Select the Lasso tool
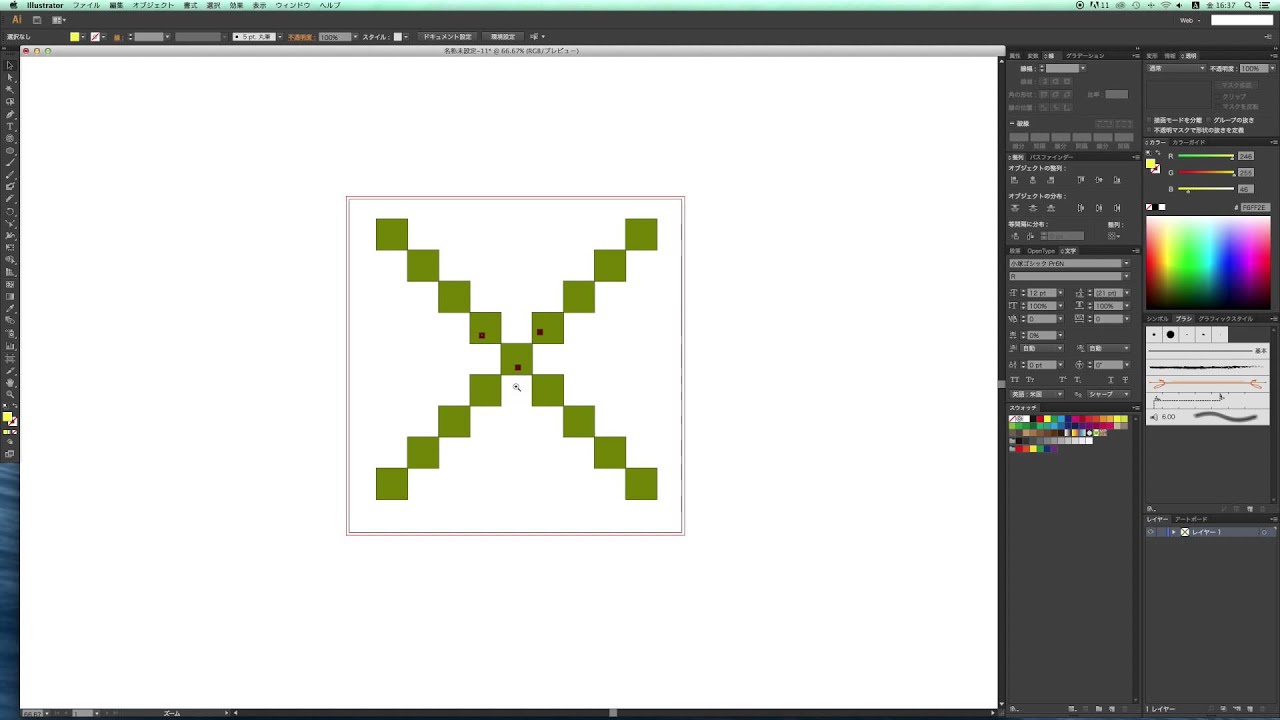The width and height of the screenshot is (1280, 720). 10,102
